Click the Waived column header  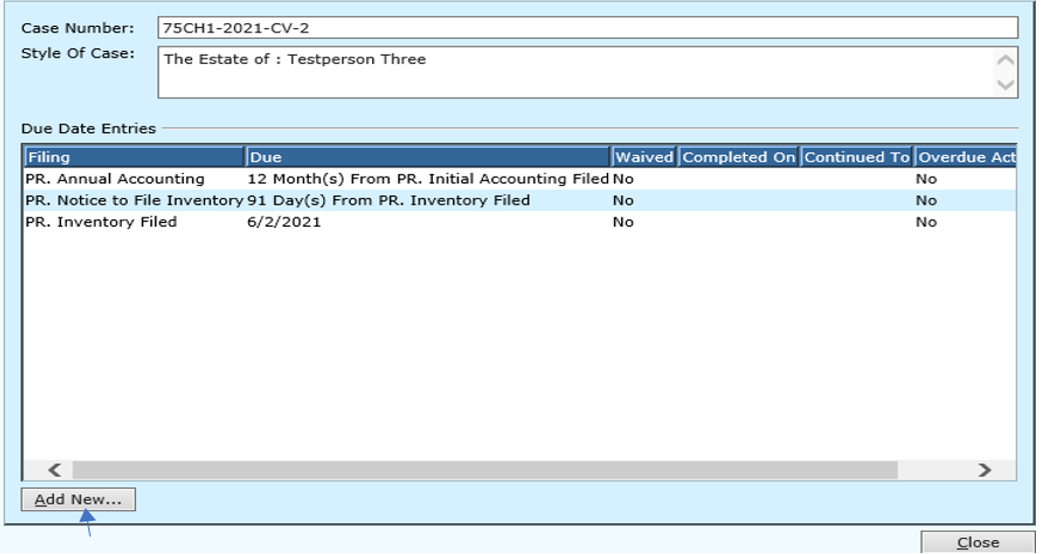(644, 157)
